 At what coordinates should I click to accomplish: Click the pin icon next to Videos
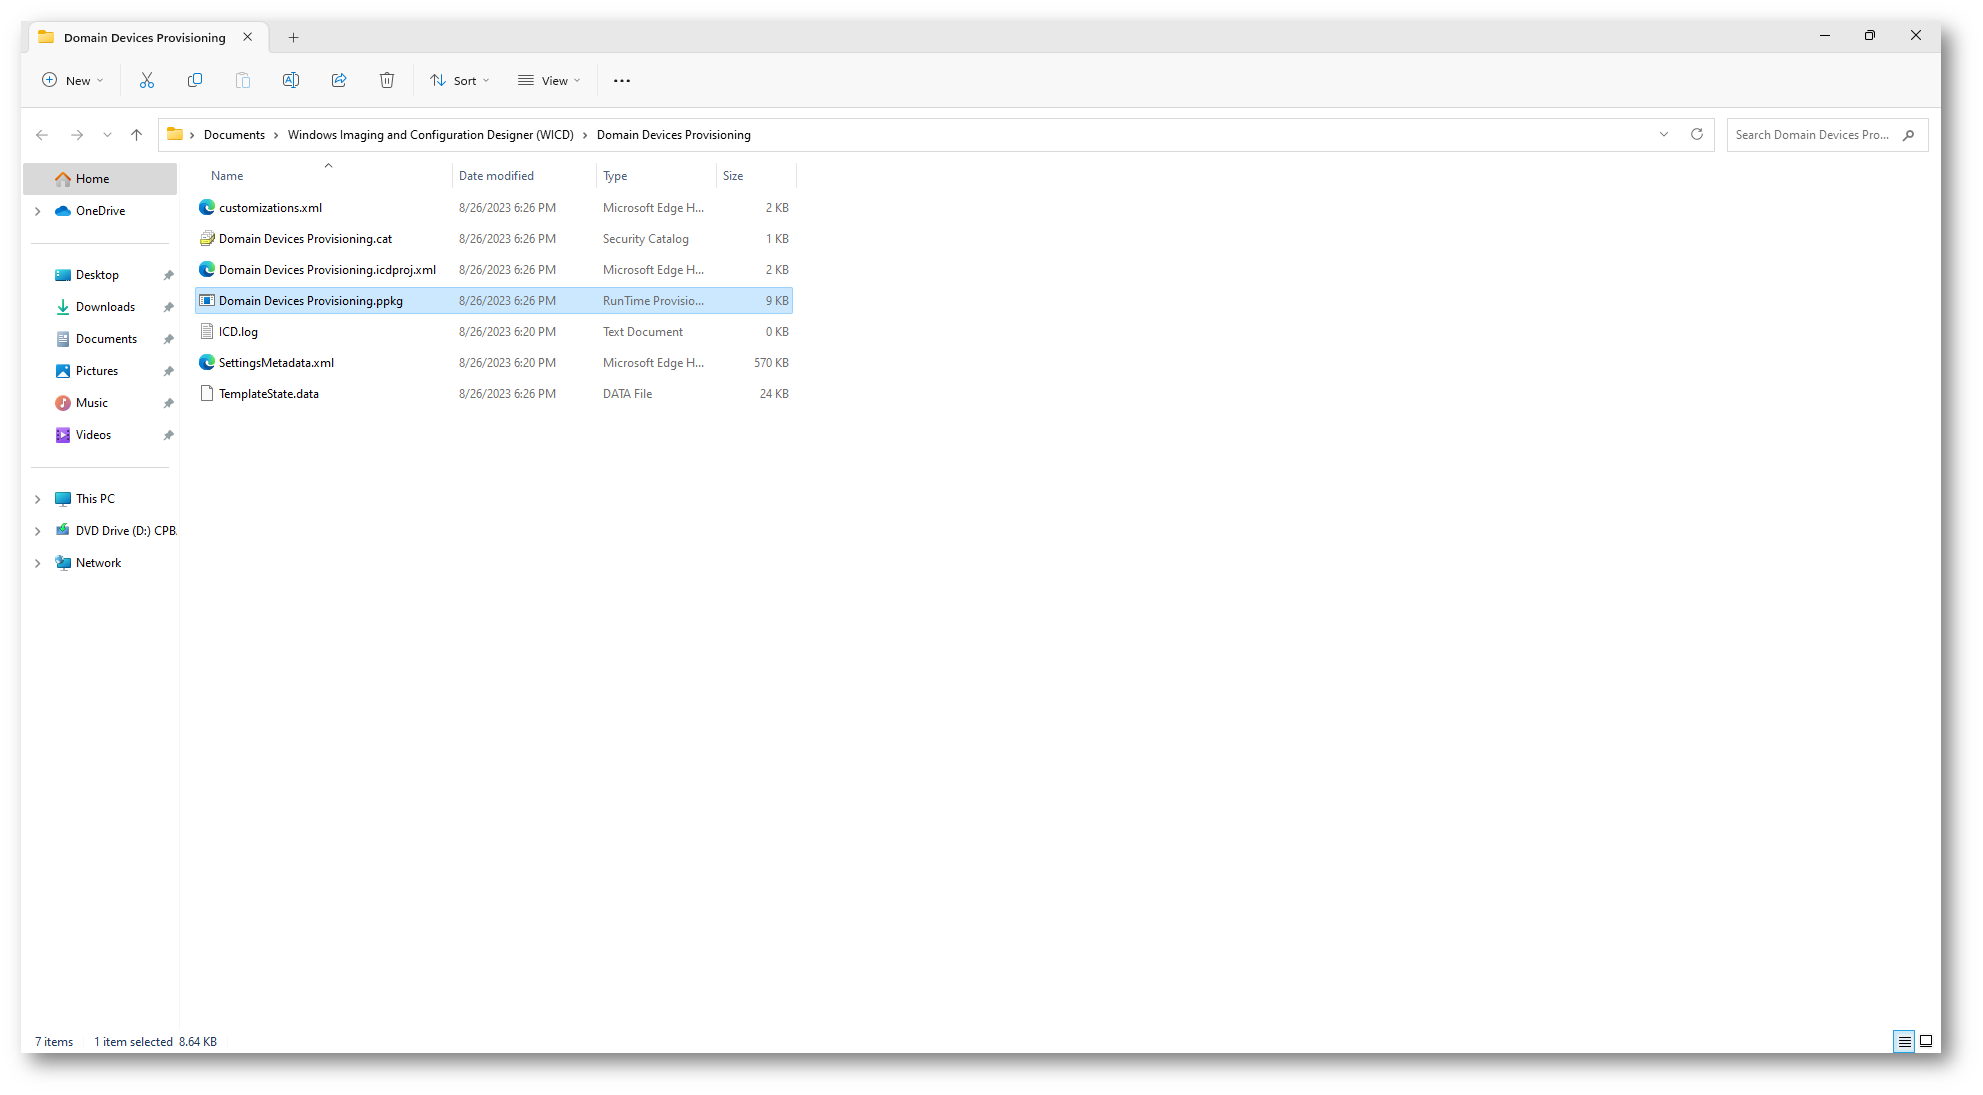(168, 435)
